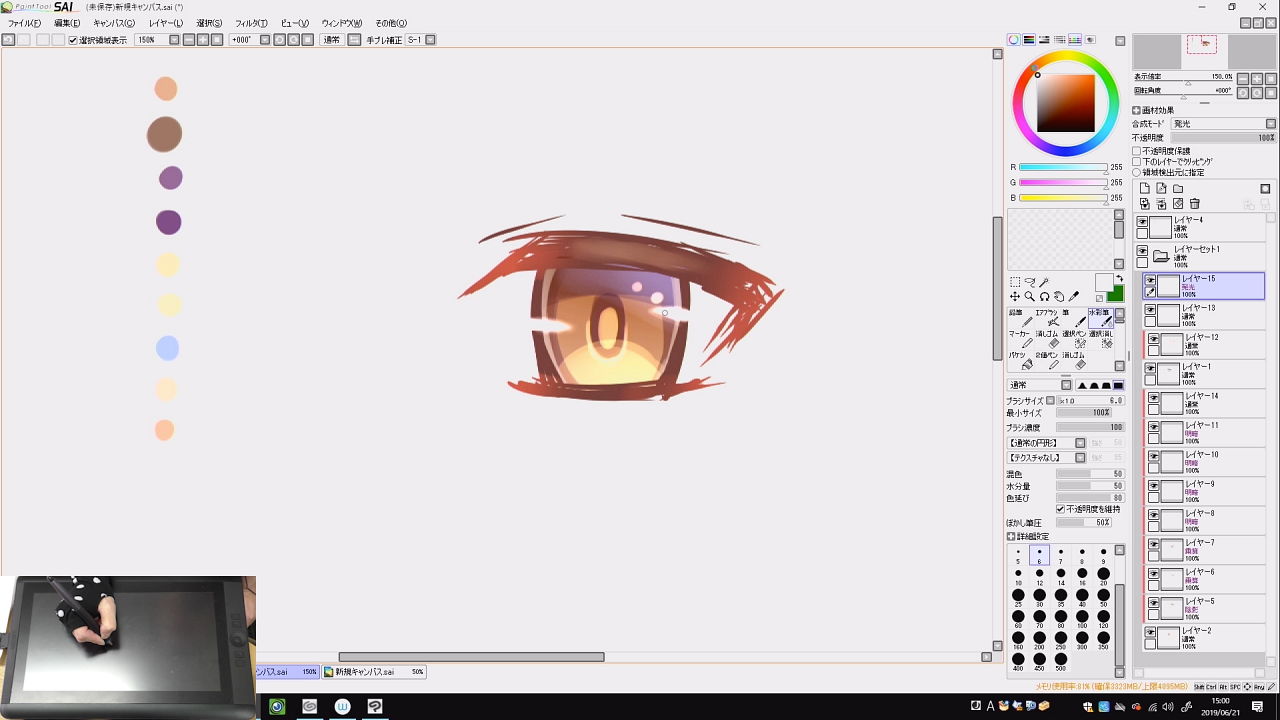
Task: Open the zoom percentage 150% dropdown
Action: pyautogui.click(x=174, y=40)
